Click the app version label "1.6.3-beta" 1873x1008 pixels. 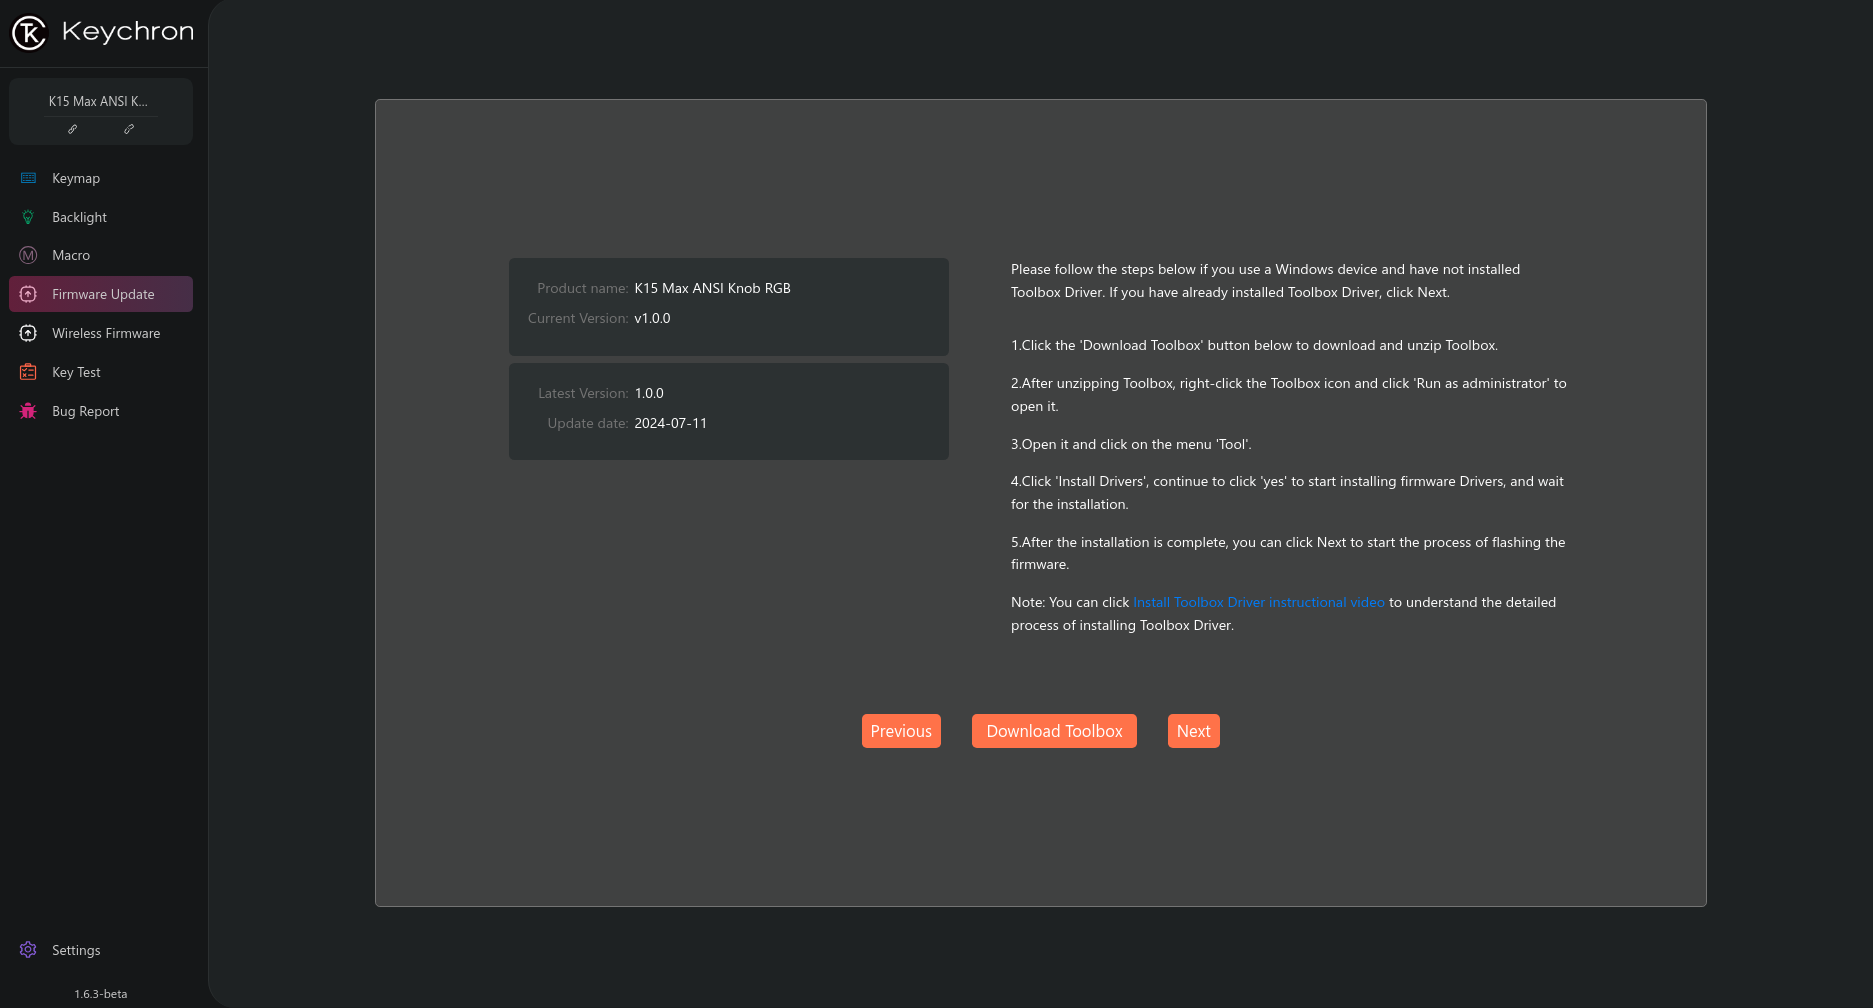click(101, 994)
